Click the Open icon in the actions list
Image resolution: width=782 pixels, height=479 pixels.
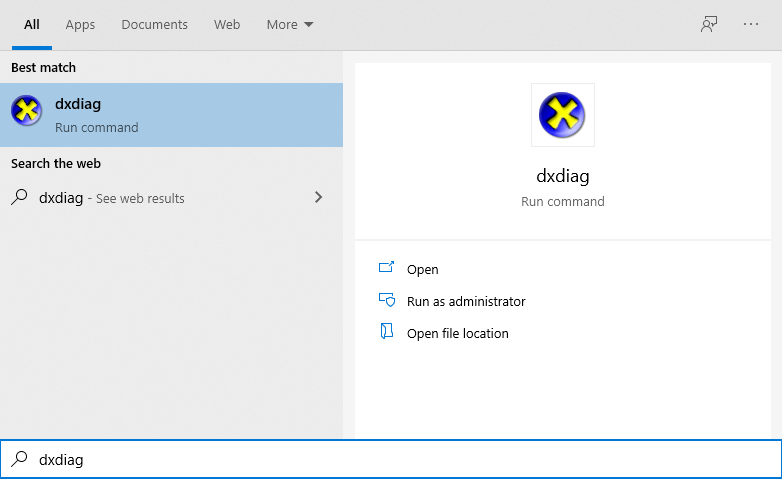387,268
